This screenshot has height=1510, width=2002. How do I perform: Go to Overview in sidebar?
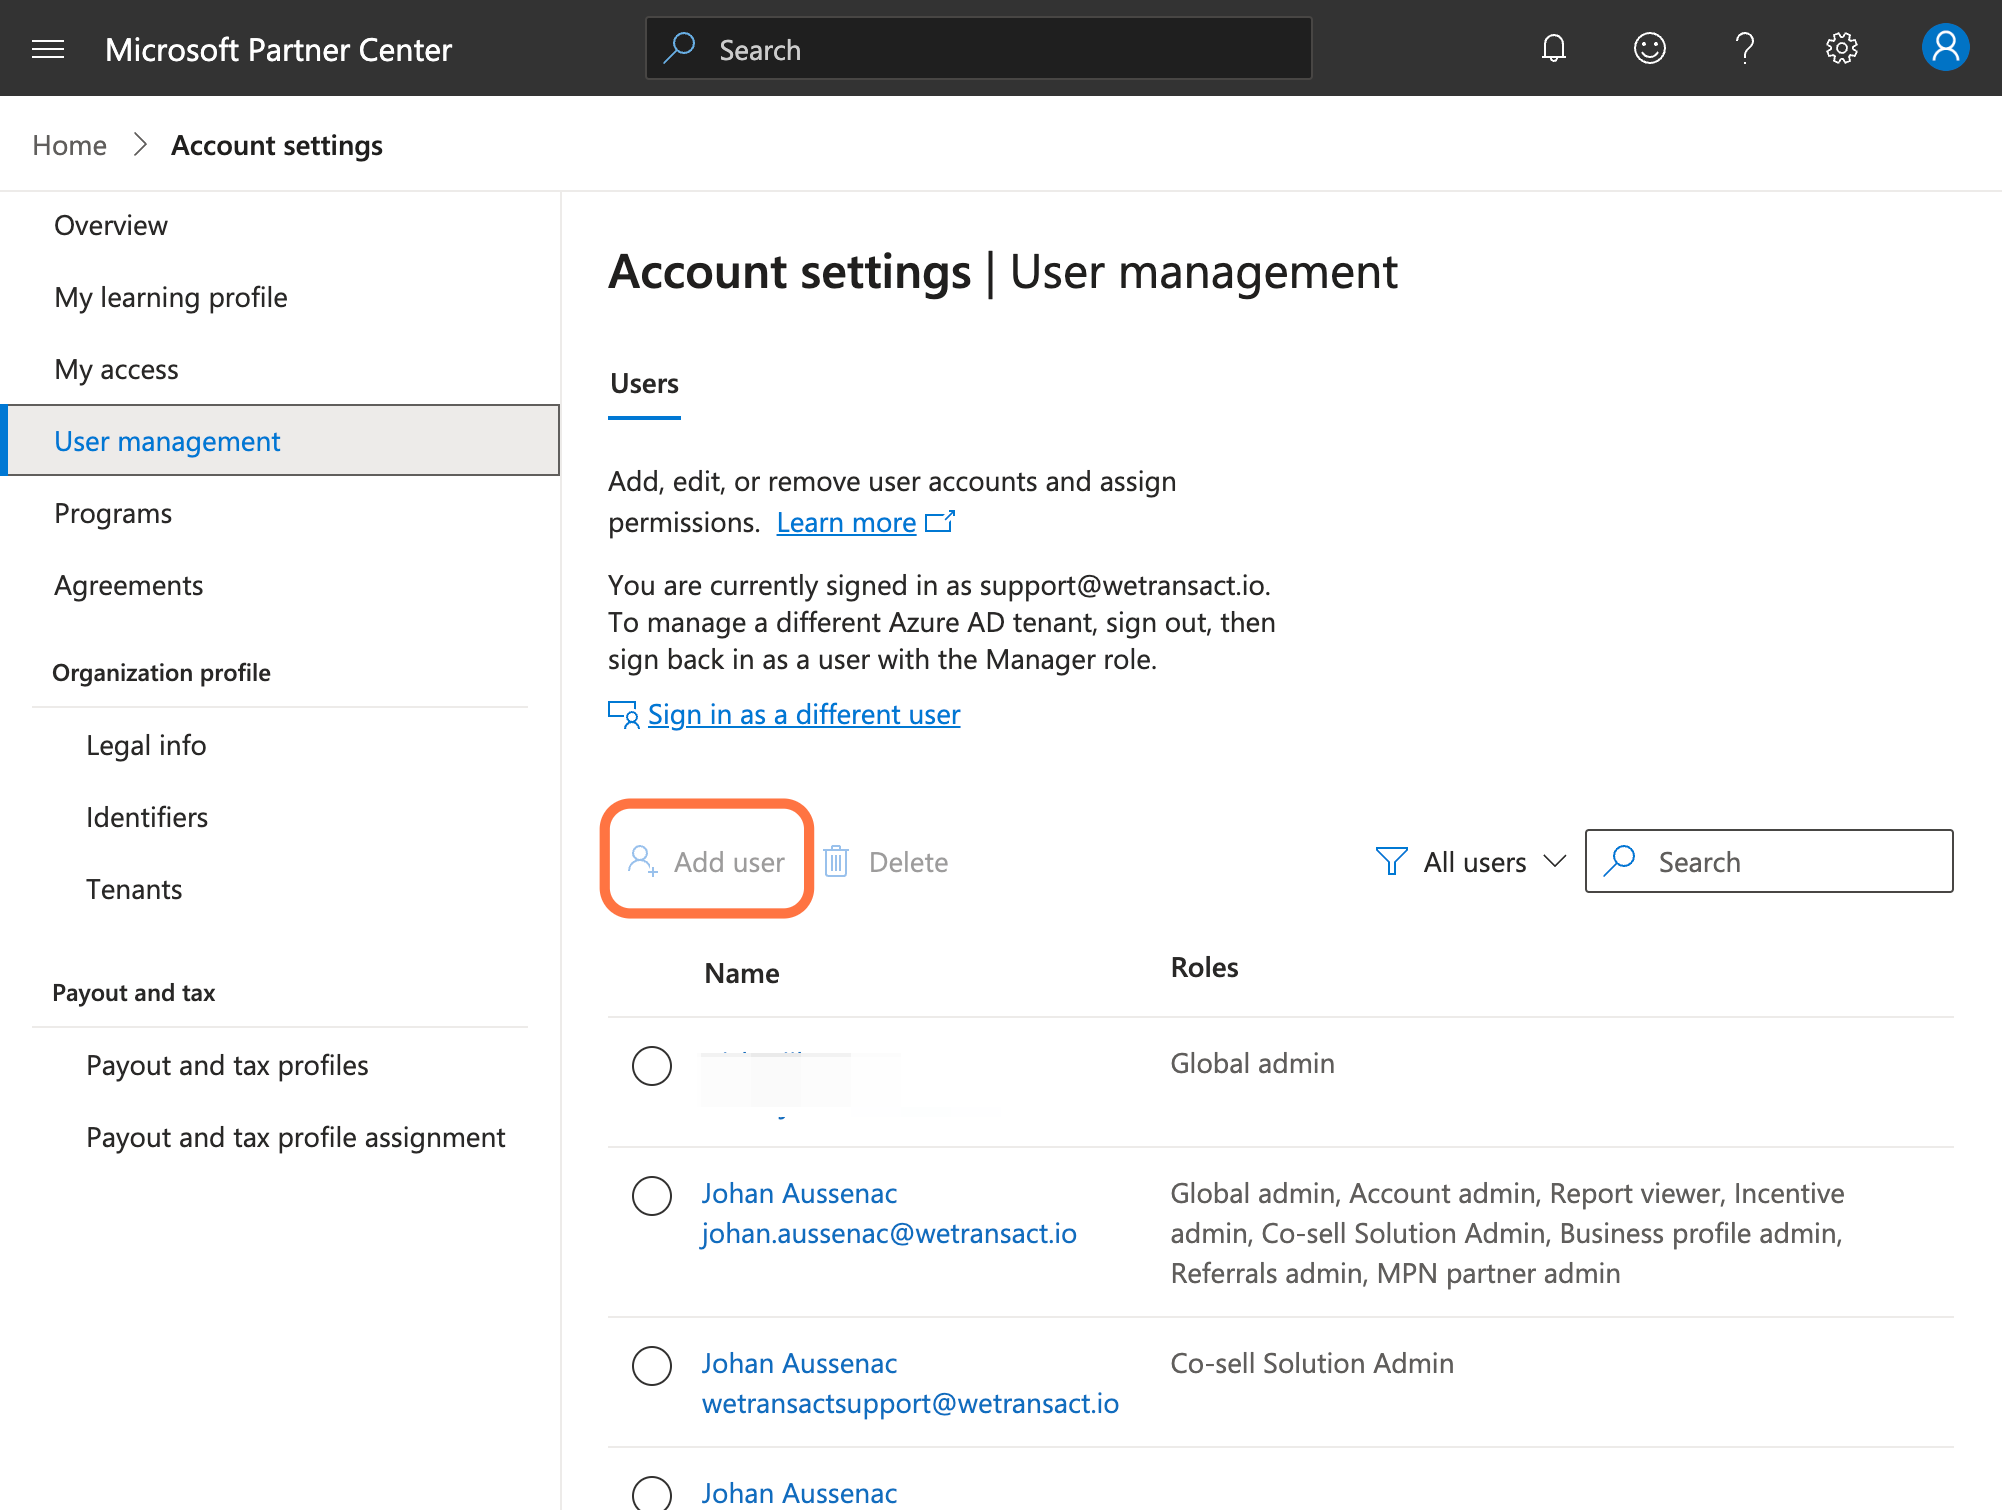coord(110,226)
